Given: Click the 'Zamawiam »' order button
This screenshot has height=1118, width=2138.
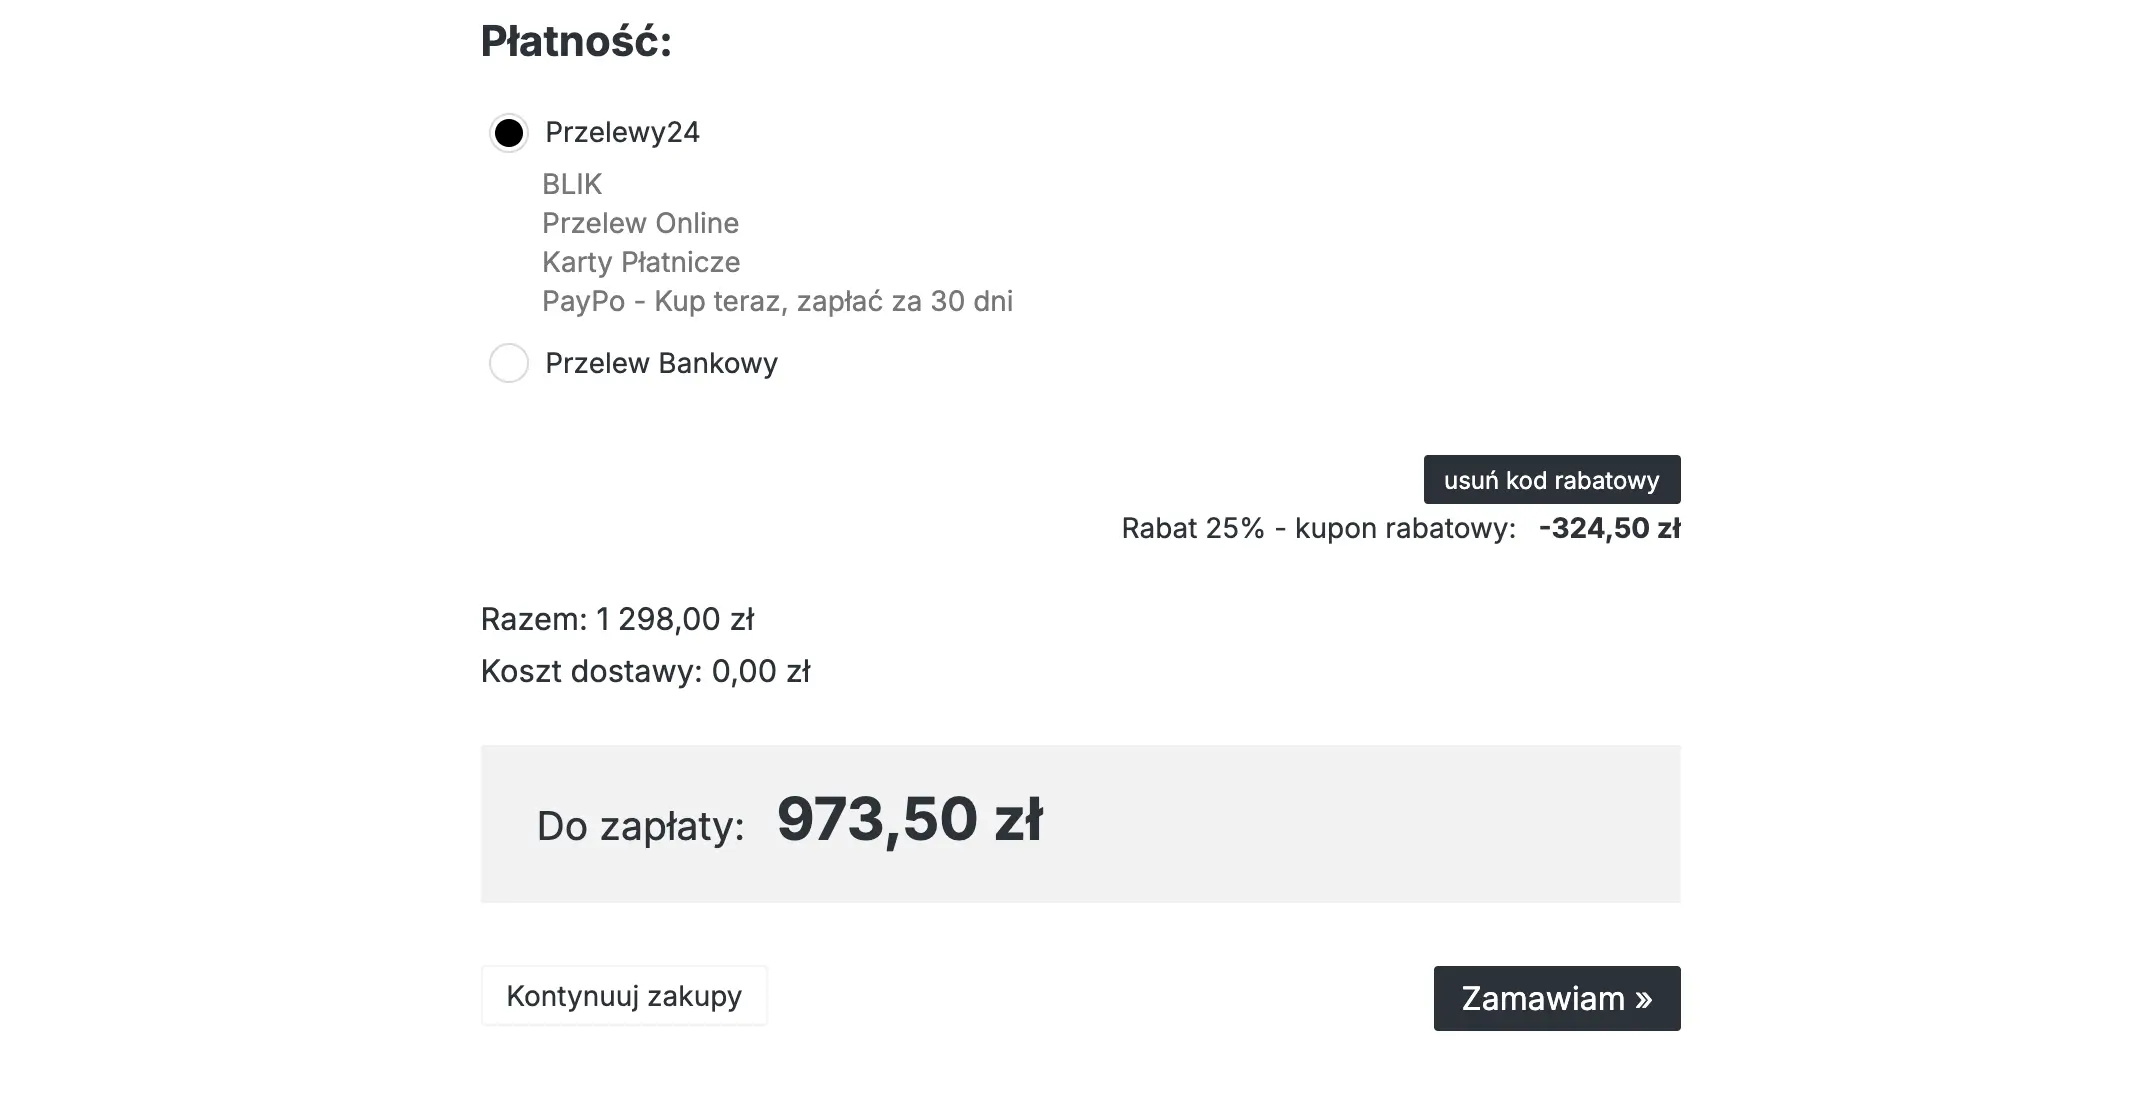Looking at the screenshot, I should point(1556,998).
